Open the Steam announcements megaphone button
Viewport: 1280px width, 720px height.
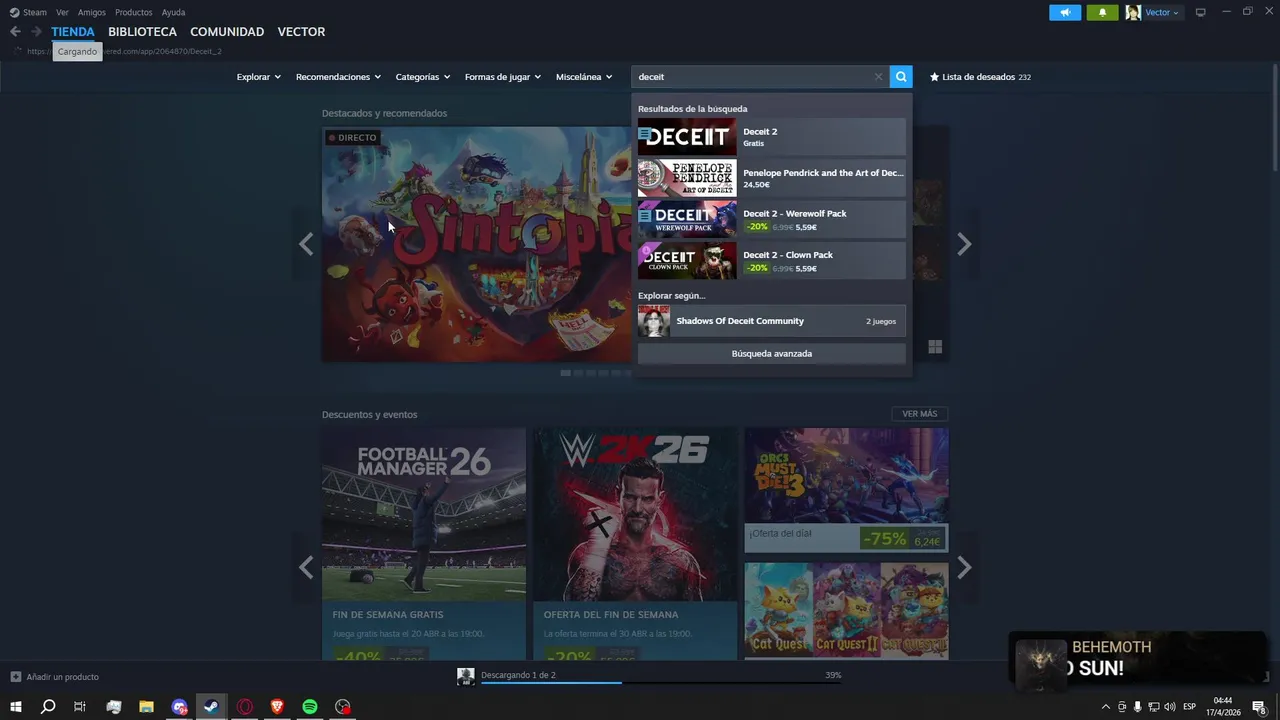pos(1065,13)
